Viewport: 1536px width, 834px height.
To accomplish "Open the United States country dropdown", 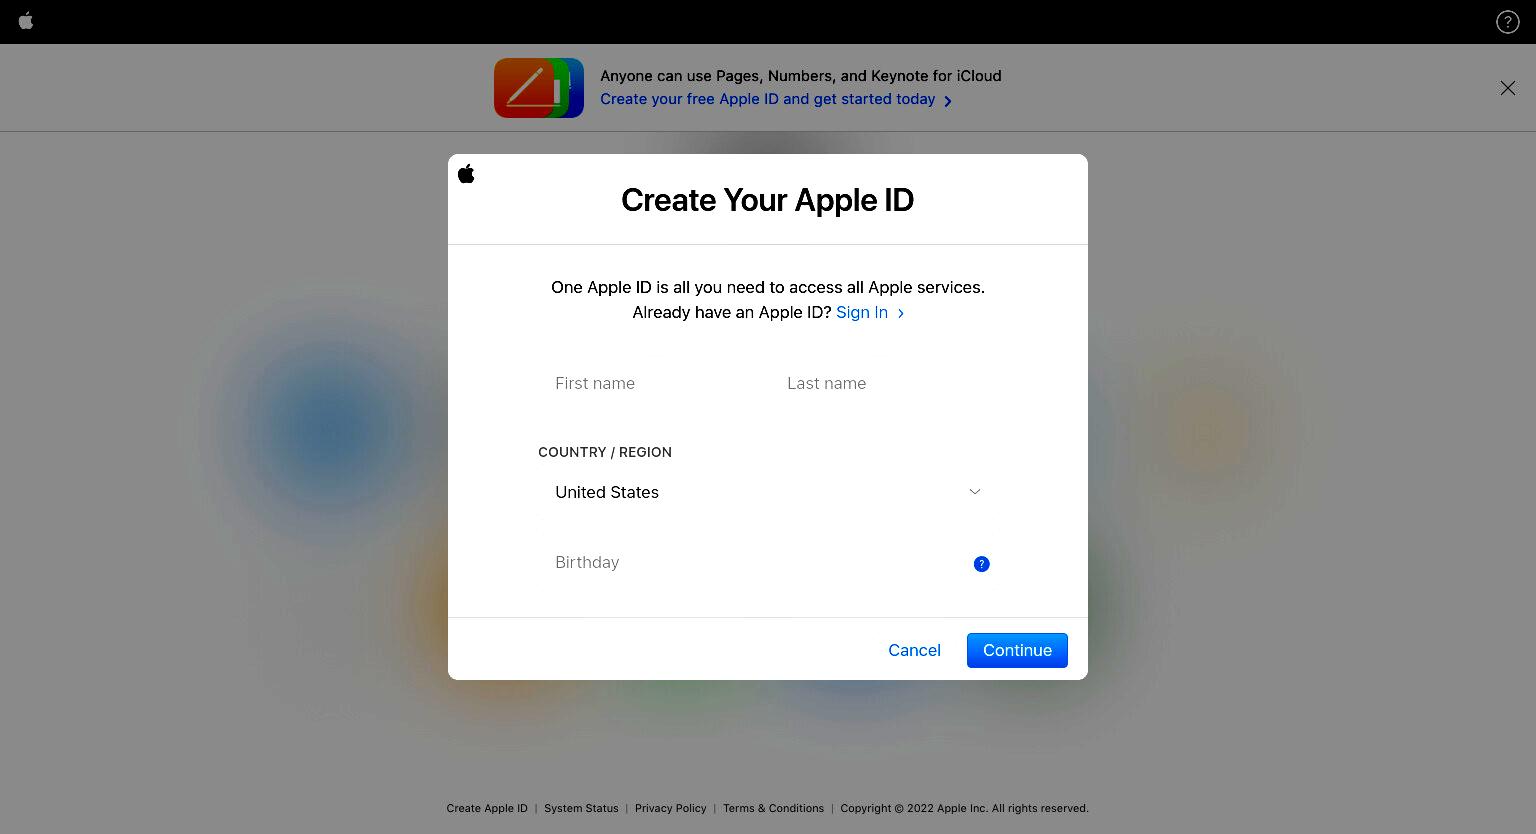I will [767, 492].
